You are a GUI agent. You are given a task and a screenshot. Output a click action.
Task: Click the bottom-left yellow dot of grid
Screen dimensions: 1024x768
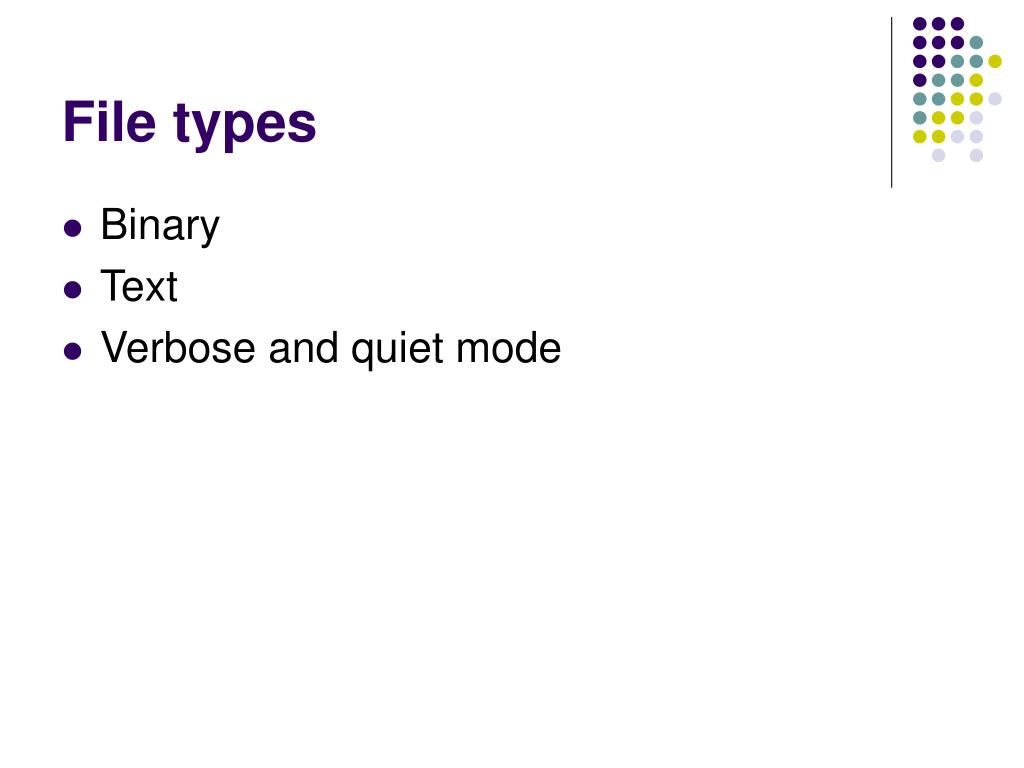(920, 136)
